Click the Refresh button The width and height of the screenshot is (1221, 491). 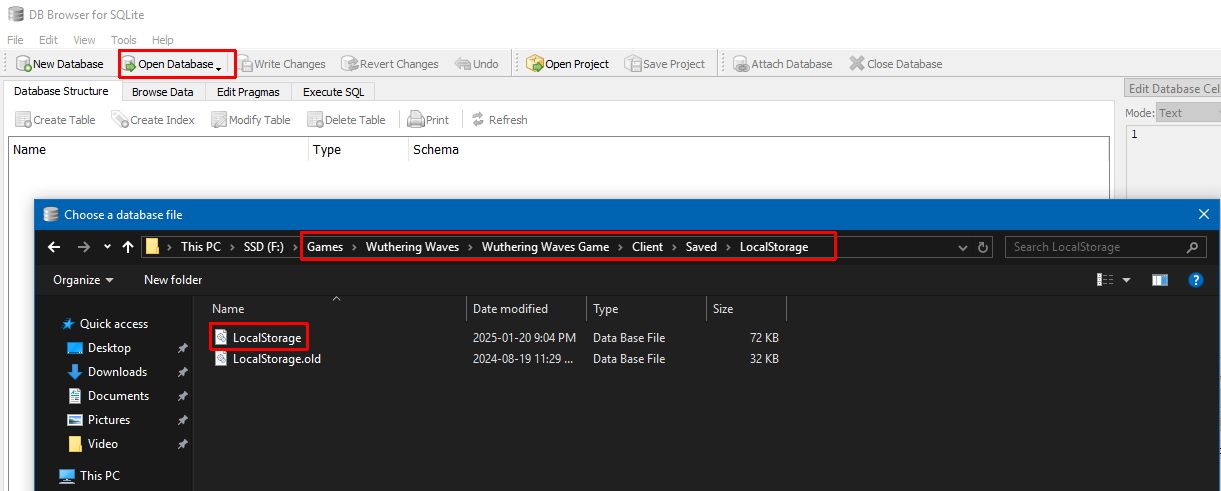point(499,120)
